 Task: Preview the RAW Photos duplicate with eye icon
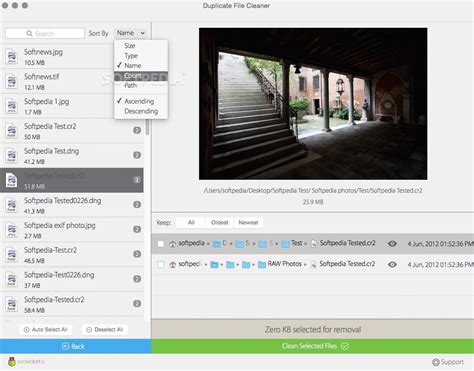click(392, 264)
